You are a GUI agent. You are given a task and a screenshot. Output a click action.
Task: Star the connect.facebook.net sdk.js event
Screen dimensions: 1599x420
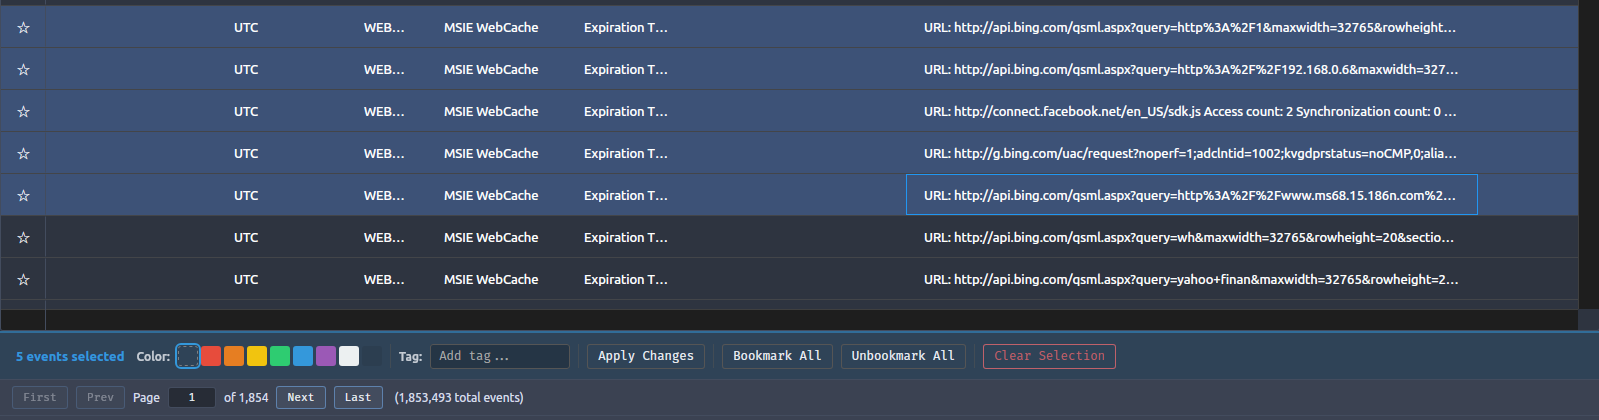23,112
